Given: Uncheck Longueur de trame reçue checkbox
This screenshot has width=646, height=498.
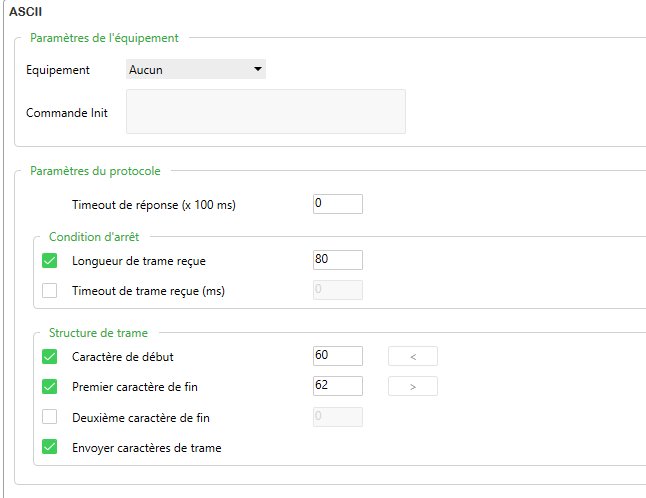Looking at the screenshot, I should (x=50, y=261).
